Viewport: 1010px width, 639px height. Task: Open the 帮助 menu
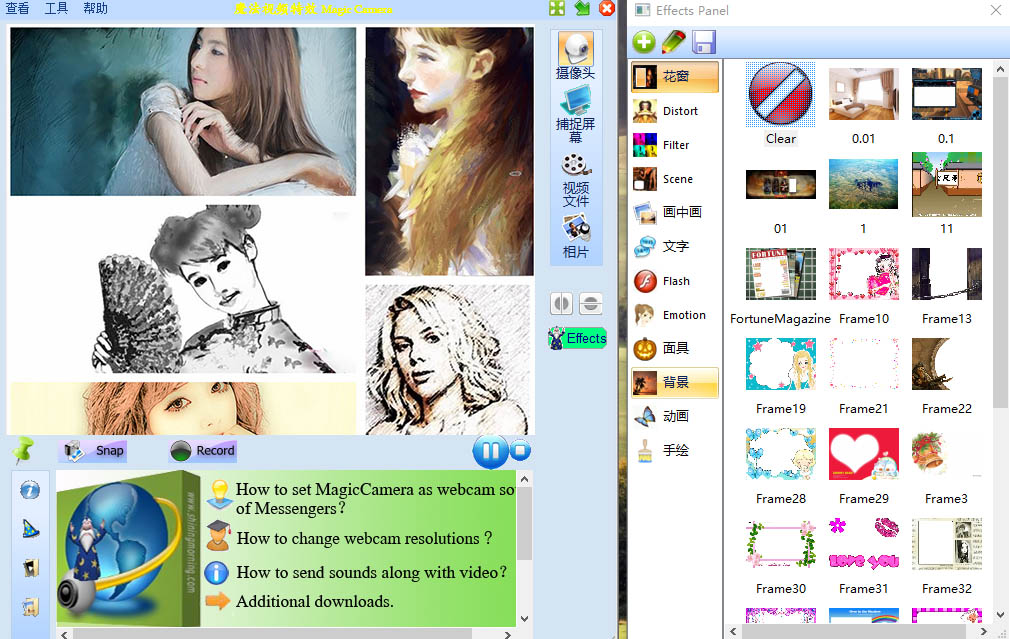[x=95, y=8]
